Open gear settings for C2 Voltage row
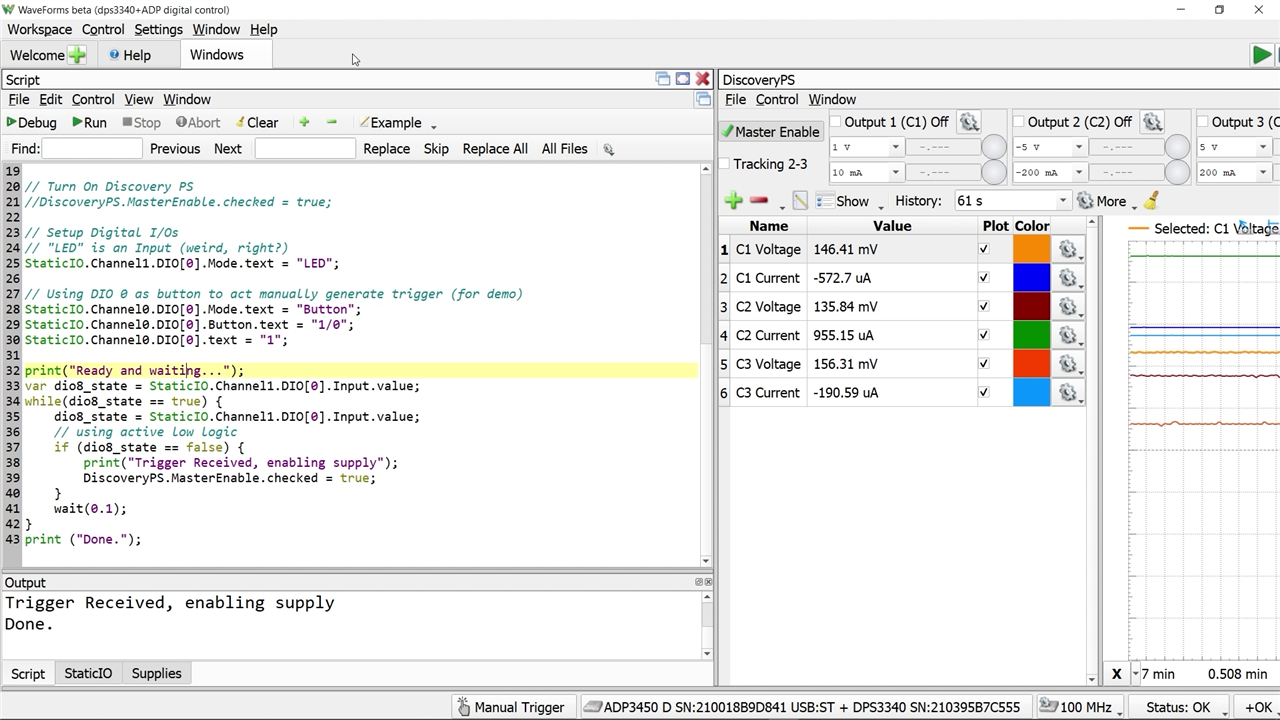 [1069, 307]
